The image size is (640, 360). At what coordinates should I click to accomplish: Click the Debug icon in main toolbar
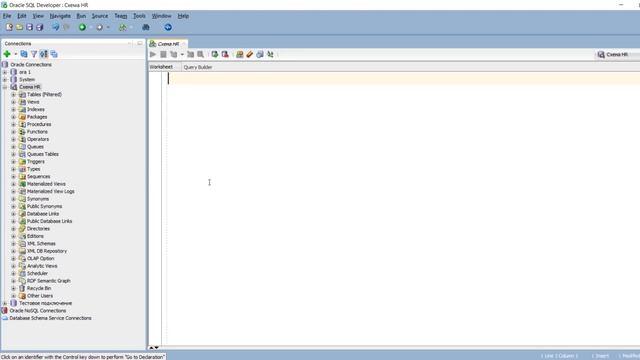[x=99, y=27]
